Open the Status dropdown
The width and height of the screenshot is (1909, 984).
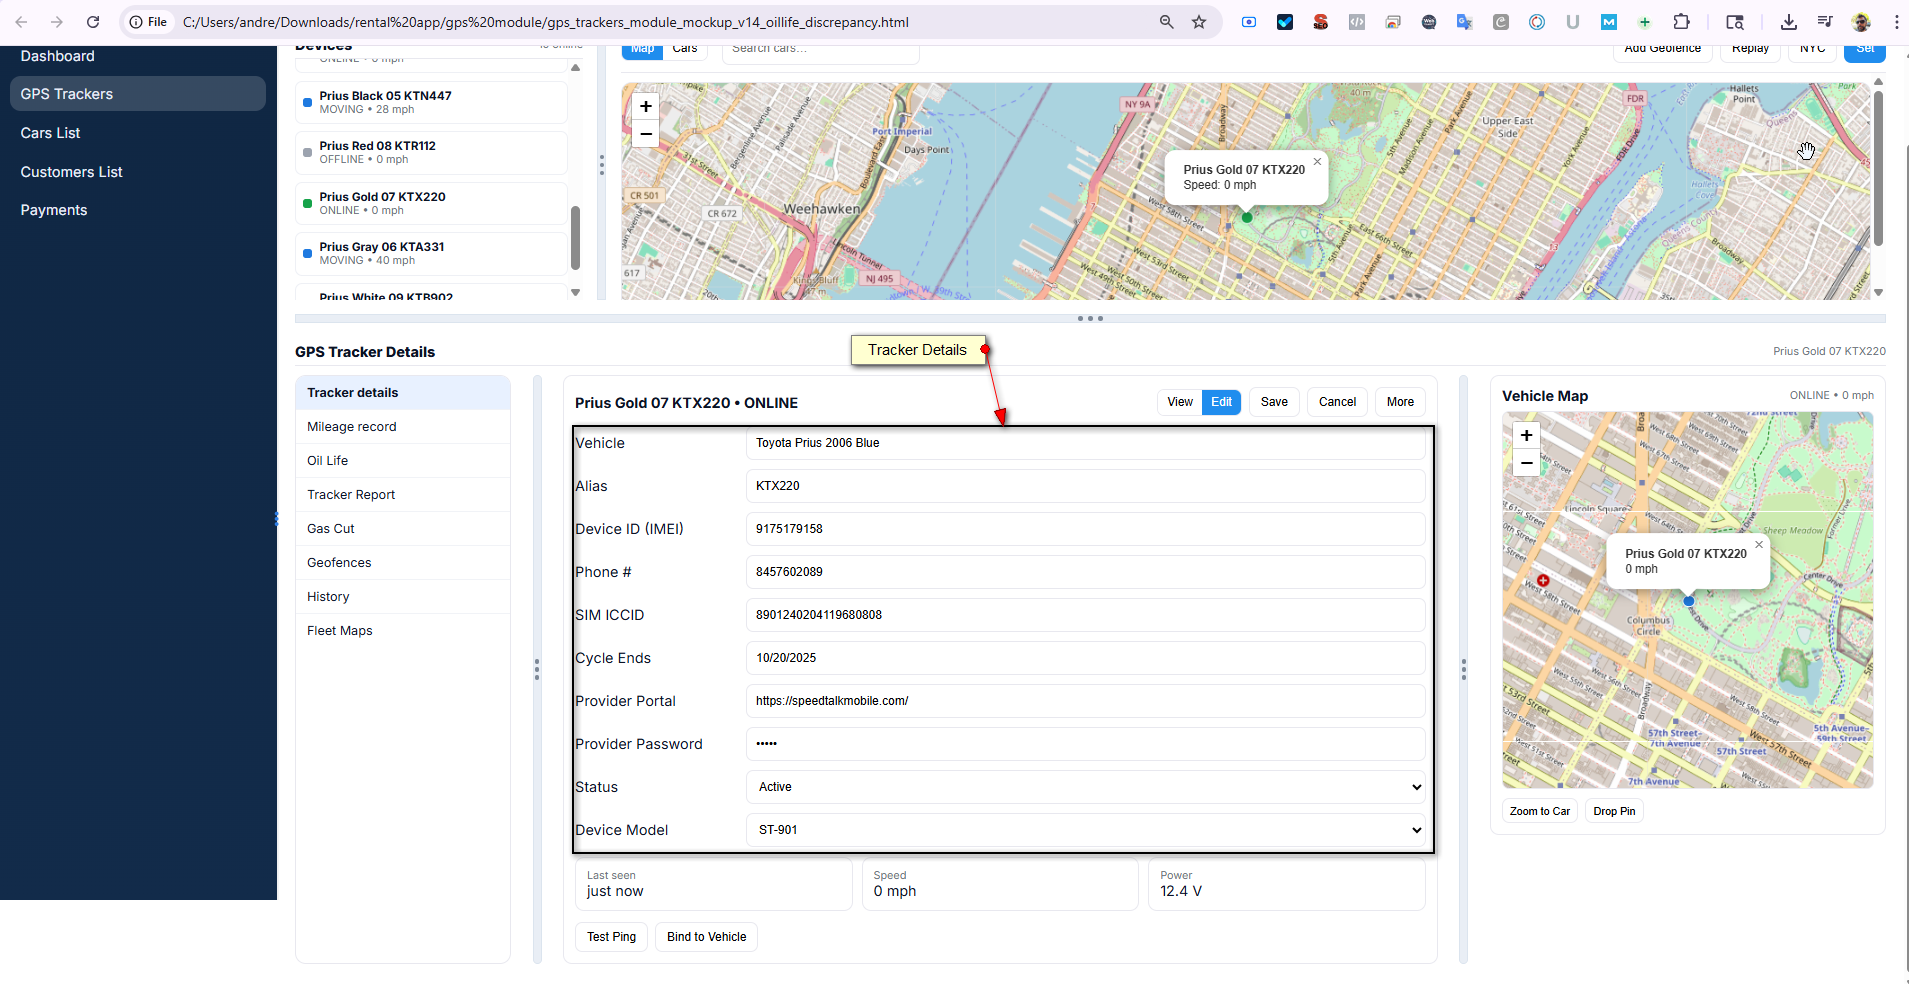1085,787
